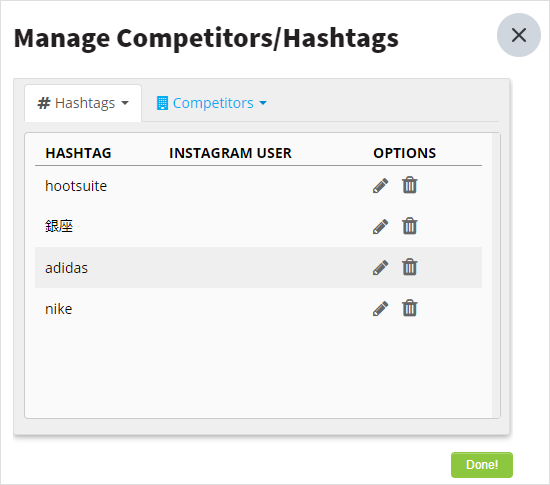Click the HASHTAG column header
Screen dimensions: 550x485
click(78, 153)
